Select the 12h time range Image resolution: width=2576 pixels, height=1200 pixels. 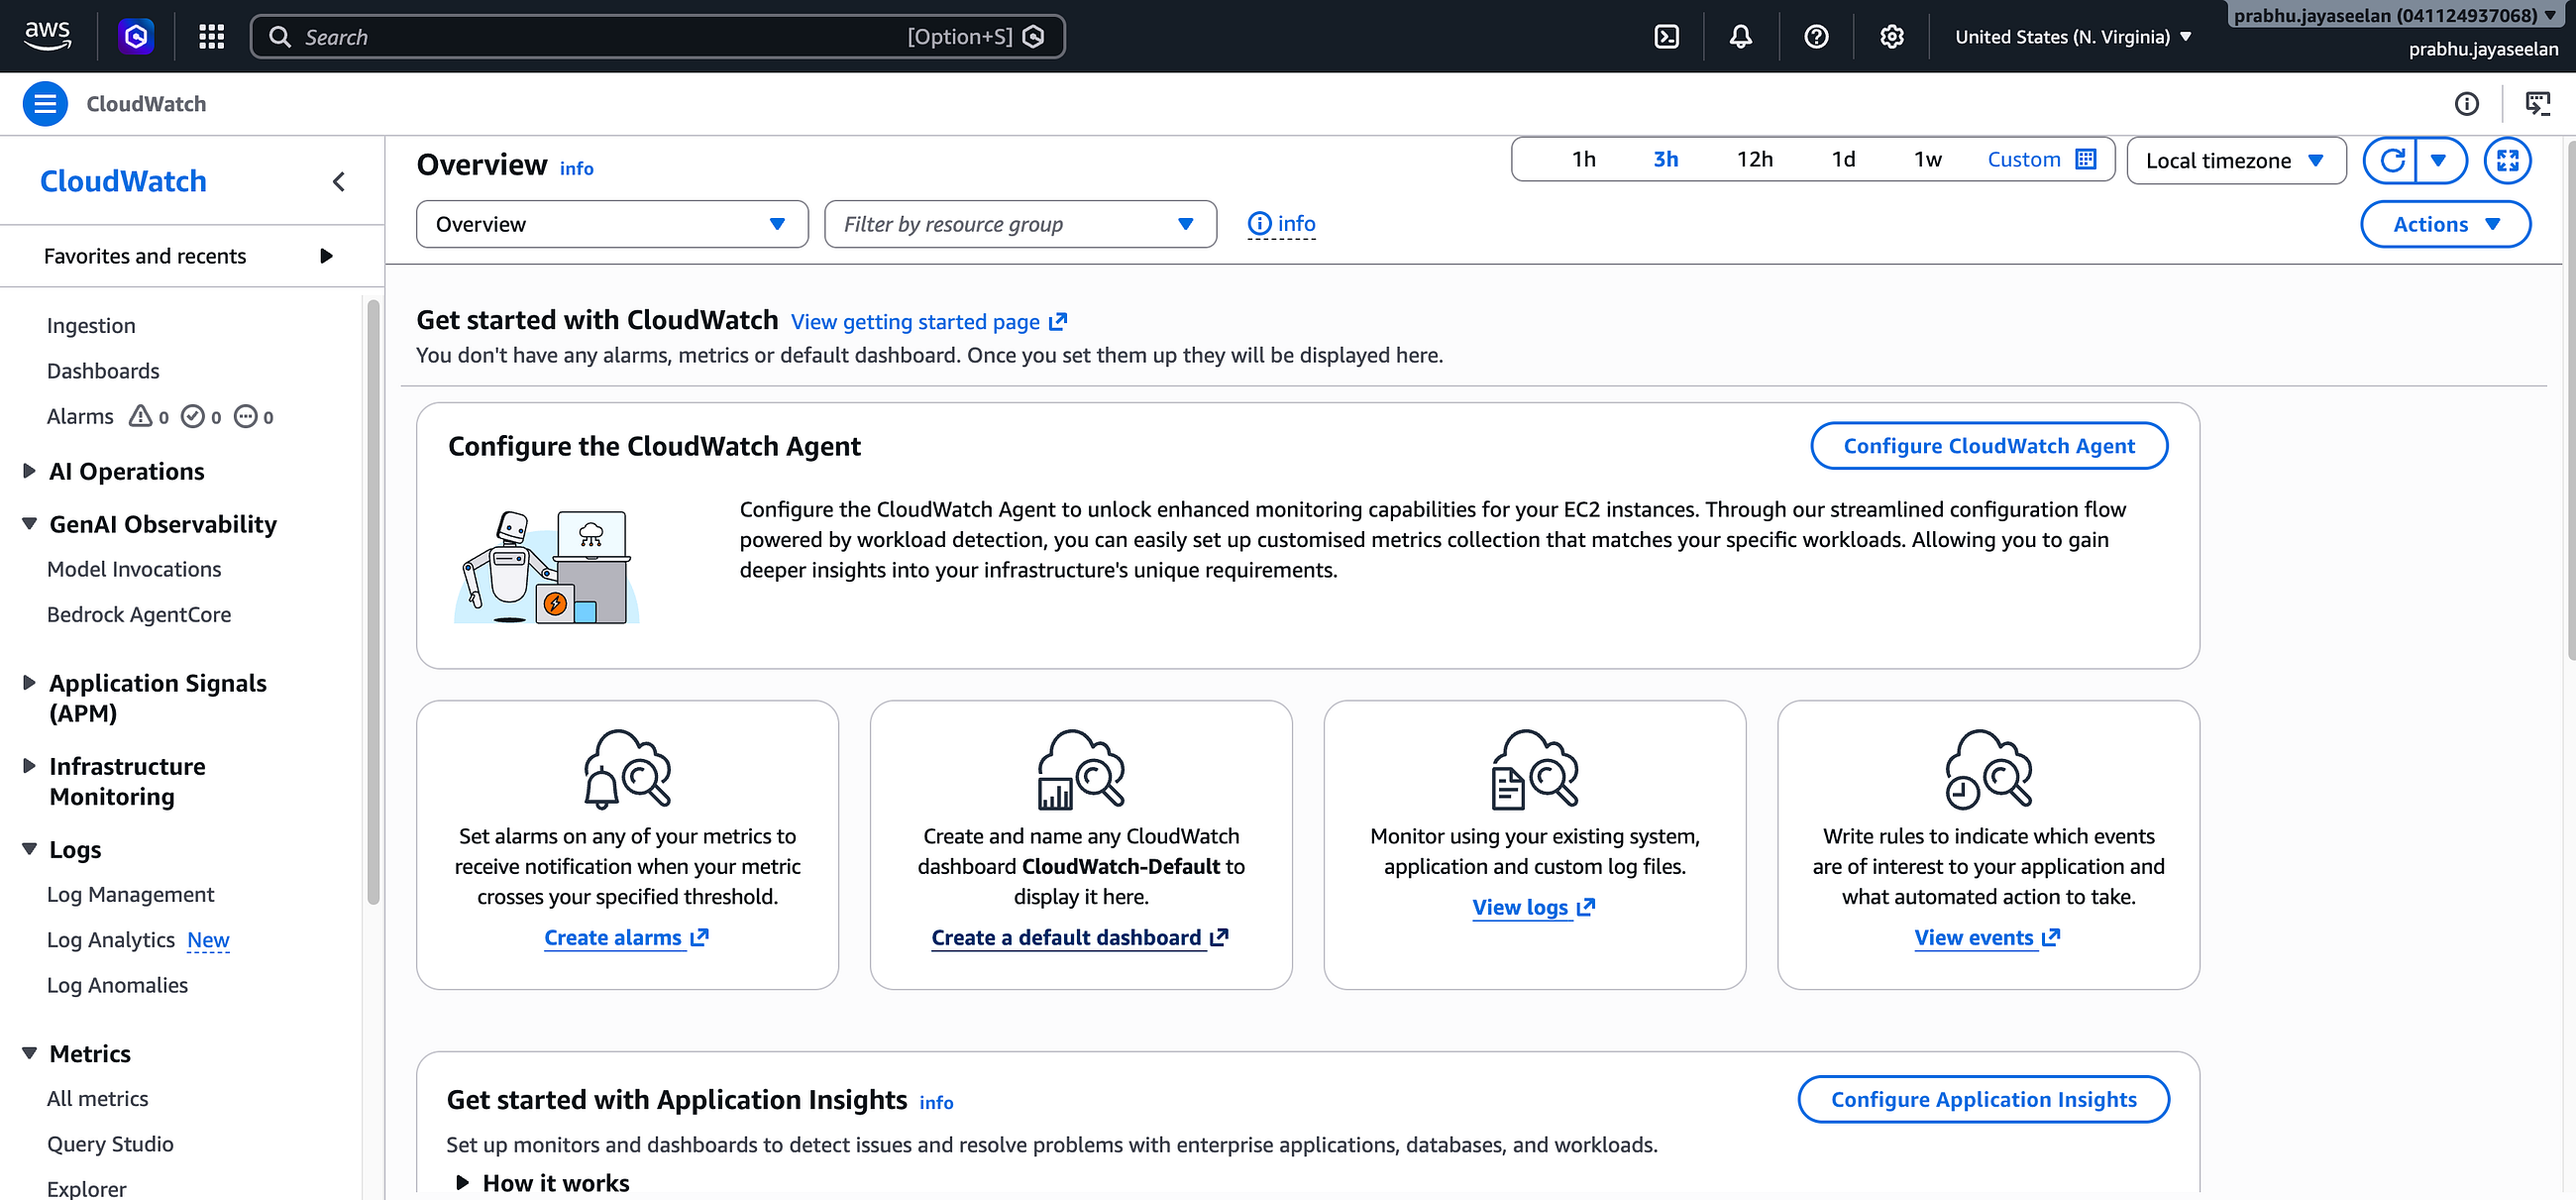click(1754, 159)
